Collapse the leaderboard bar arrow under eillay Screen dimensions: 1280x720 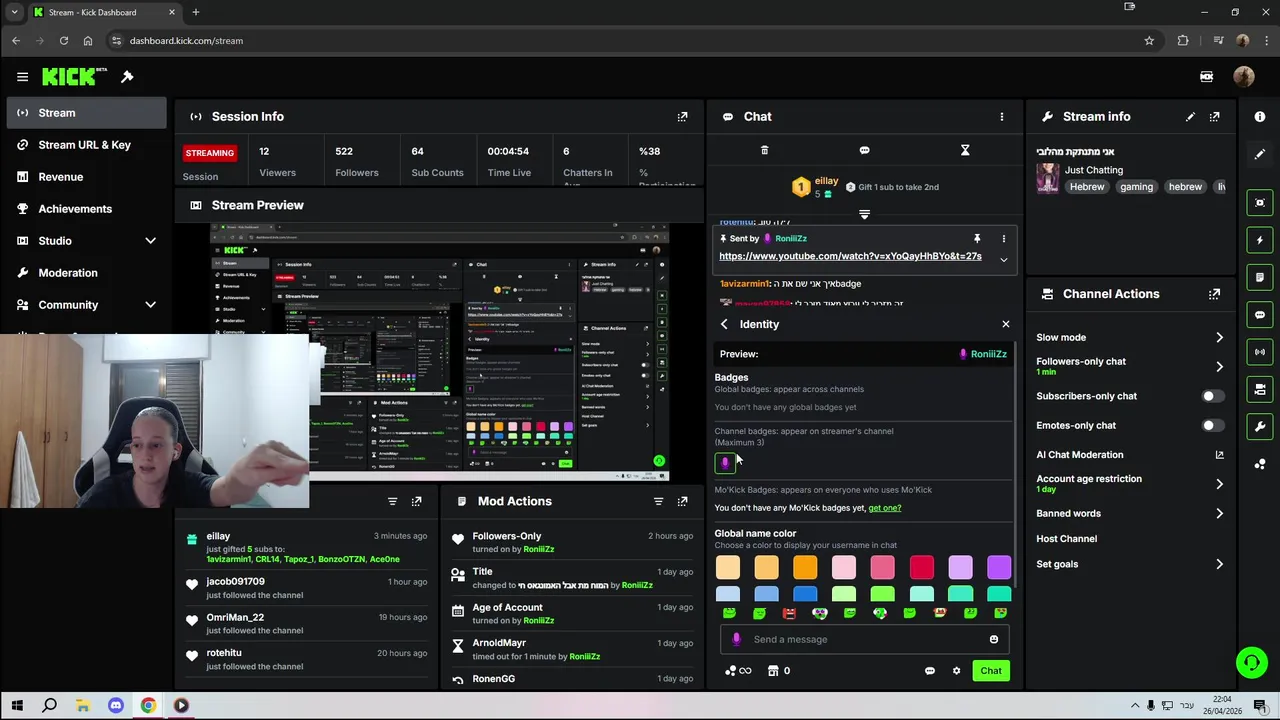(x=864, y=214)
